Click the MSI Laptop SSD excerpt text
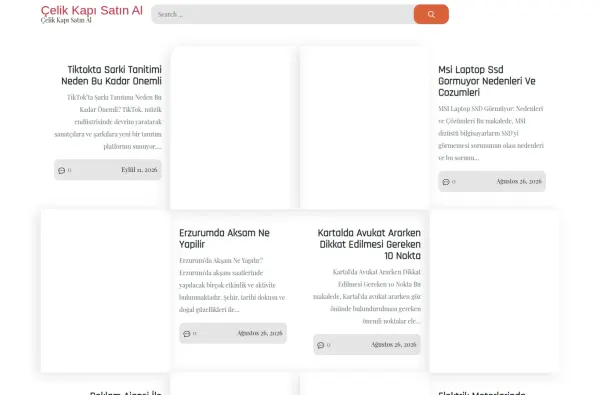This screenshot has width=600, height=395. [x=491, y=133]
